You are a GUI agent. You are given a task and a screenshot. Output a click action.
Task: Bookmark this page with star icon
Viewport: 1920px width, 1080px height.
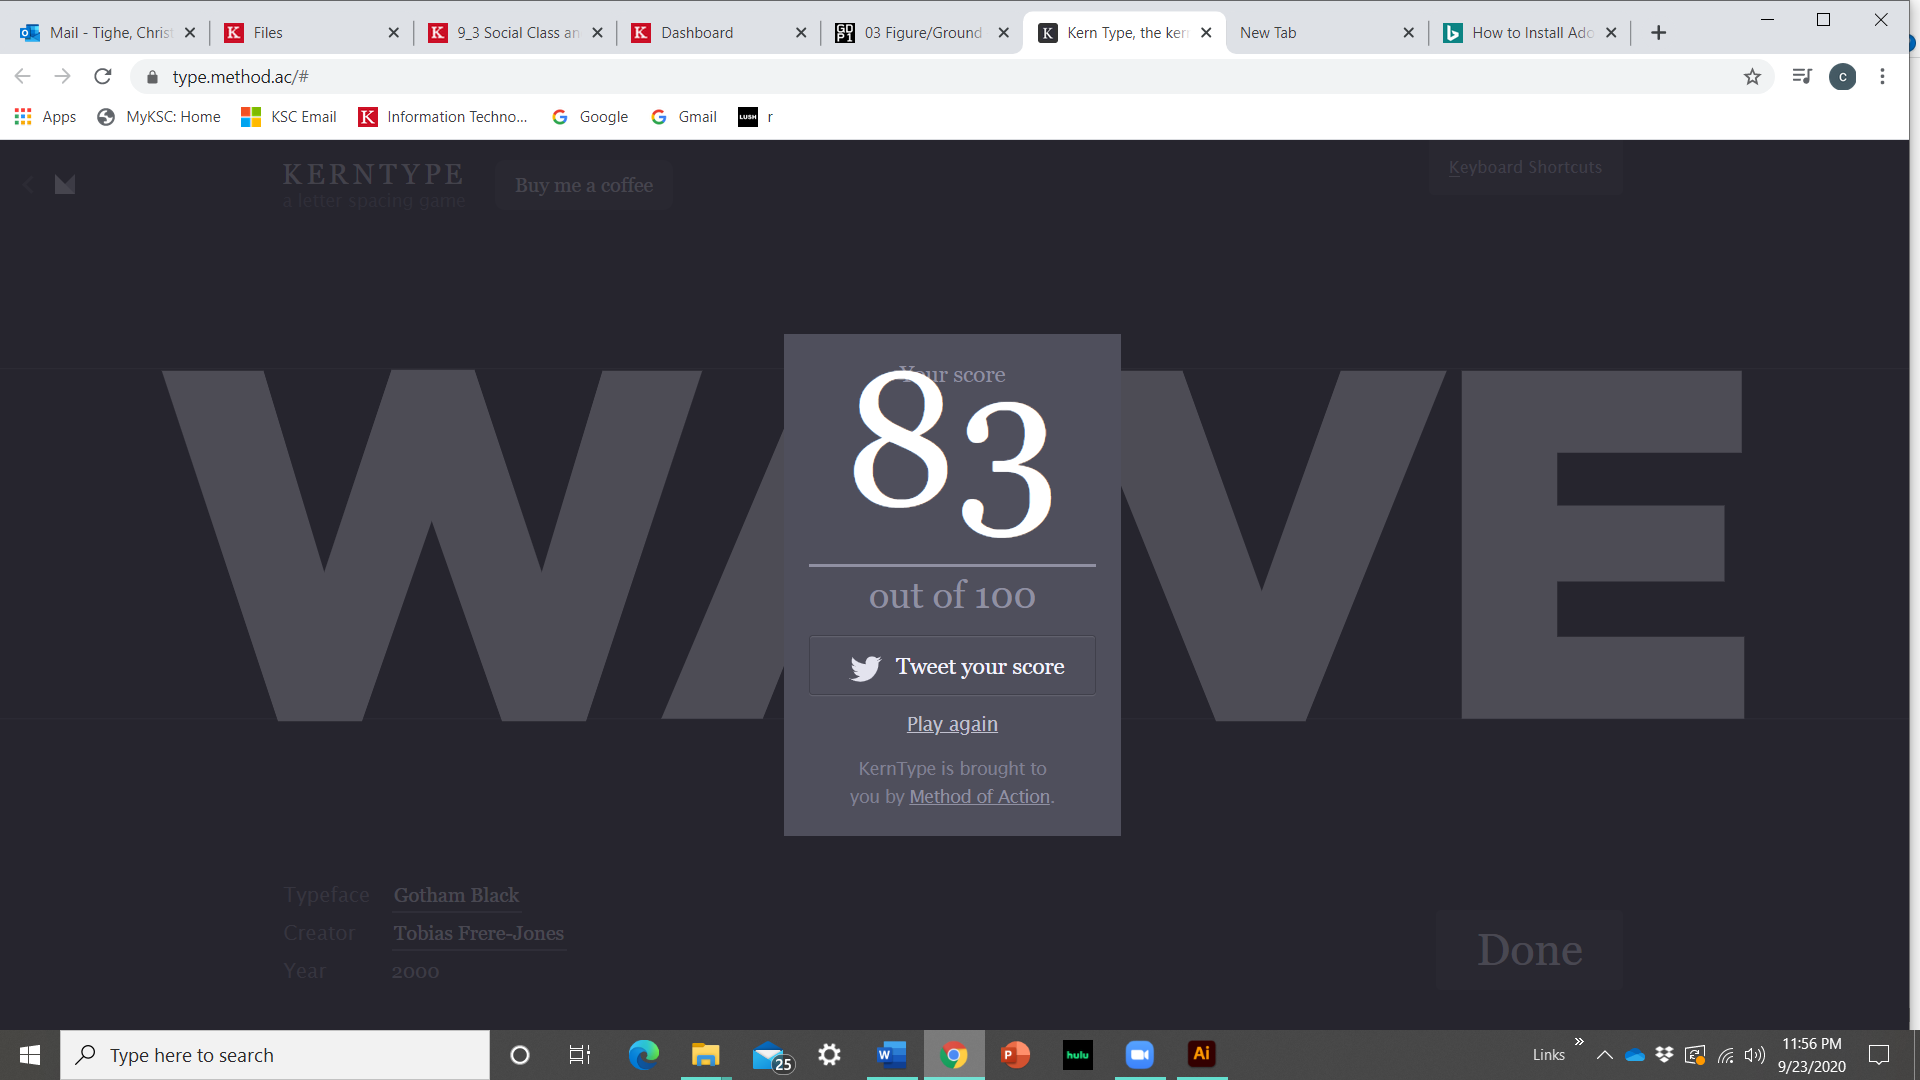[1752, 77]
